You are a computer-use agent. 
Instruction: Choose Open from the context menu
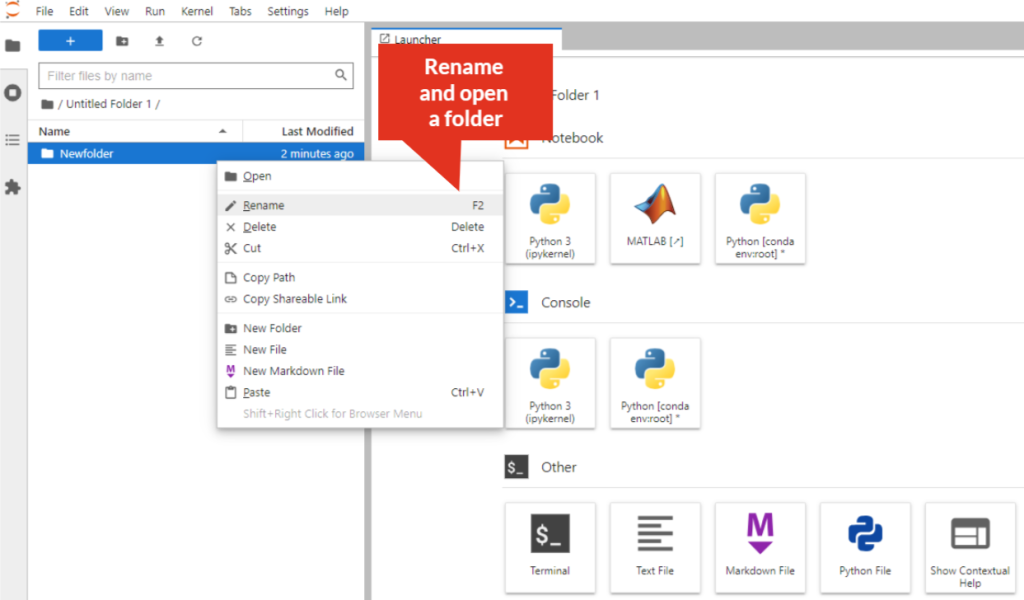pyautogui.click(x=360, y=176)
